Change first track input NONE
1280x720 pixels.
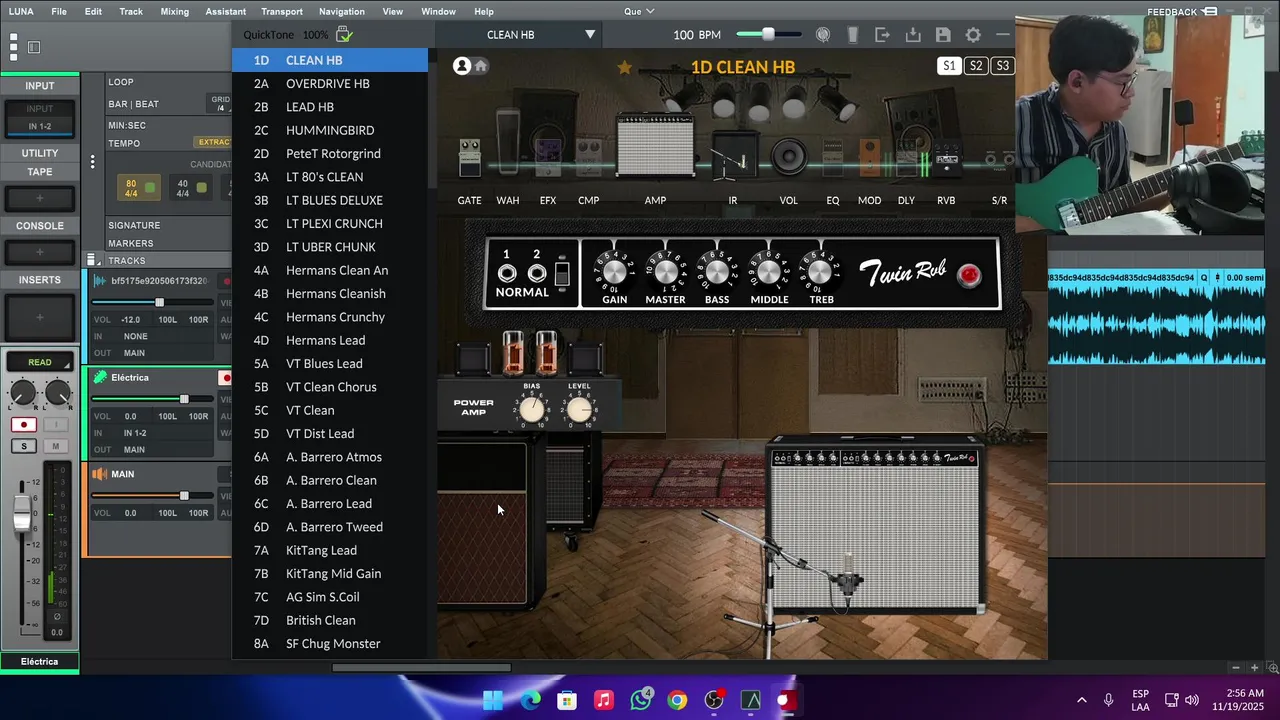(x=136, y=336)
